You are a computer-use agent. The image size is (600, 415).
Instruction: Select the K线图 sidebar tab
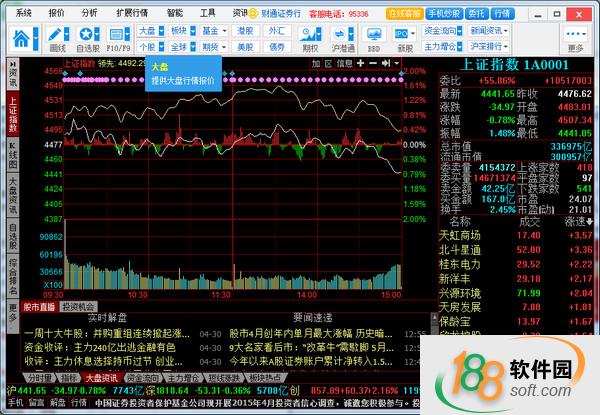click(13, 156)
